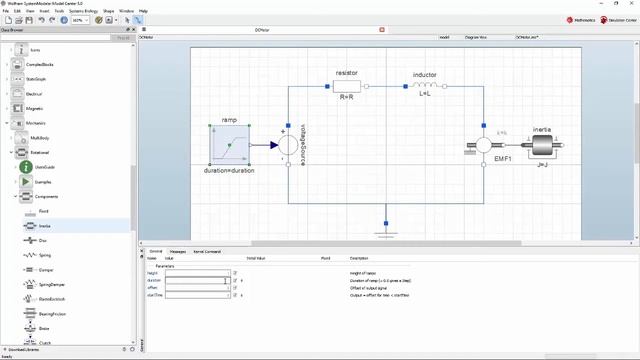Open the Systems Biology menu

tap(83, 11)
